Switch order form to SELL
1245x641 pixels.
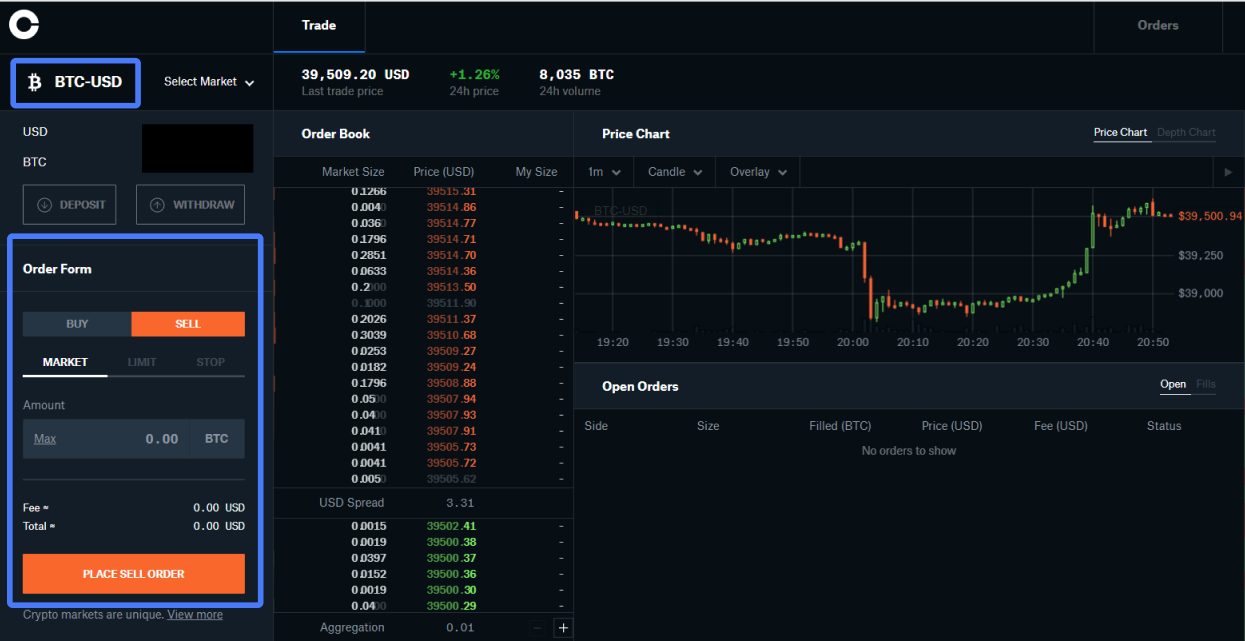(x=188, y=324)
